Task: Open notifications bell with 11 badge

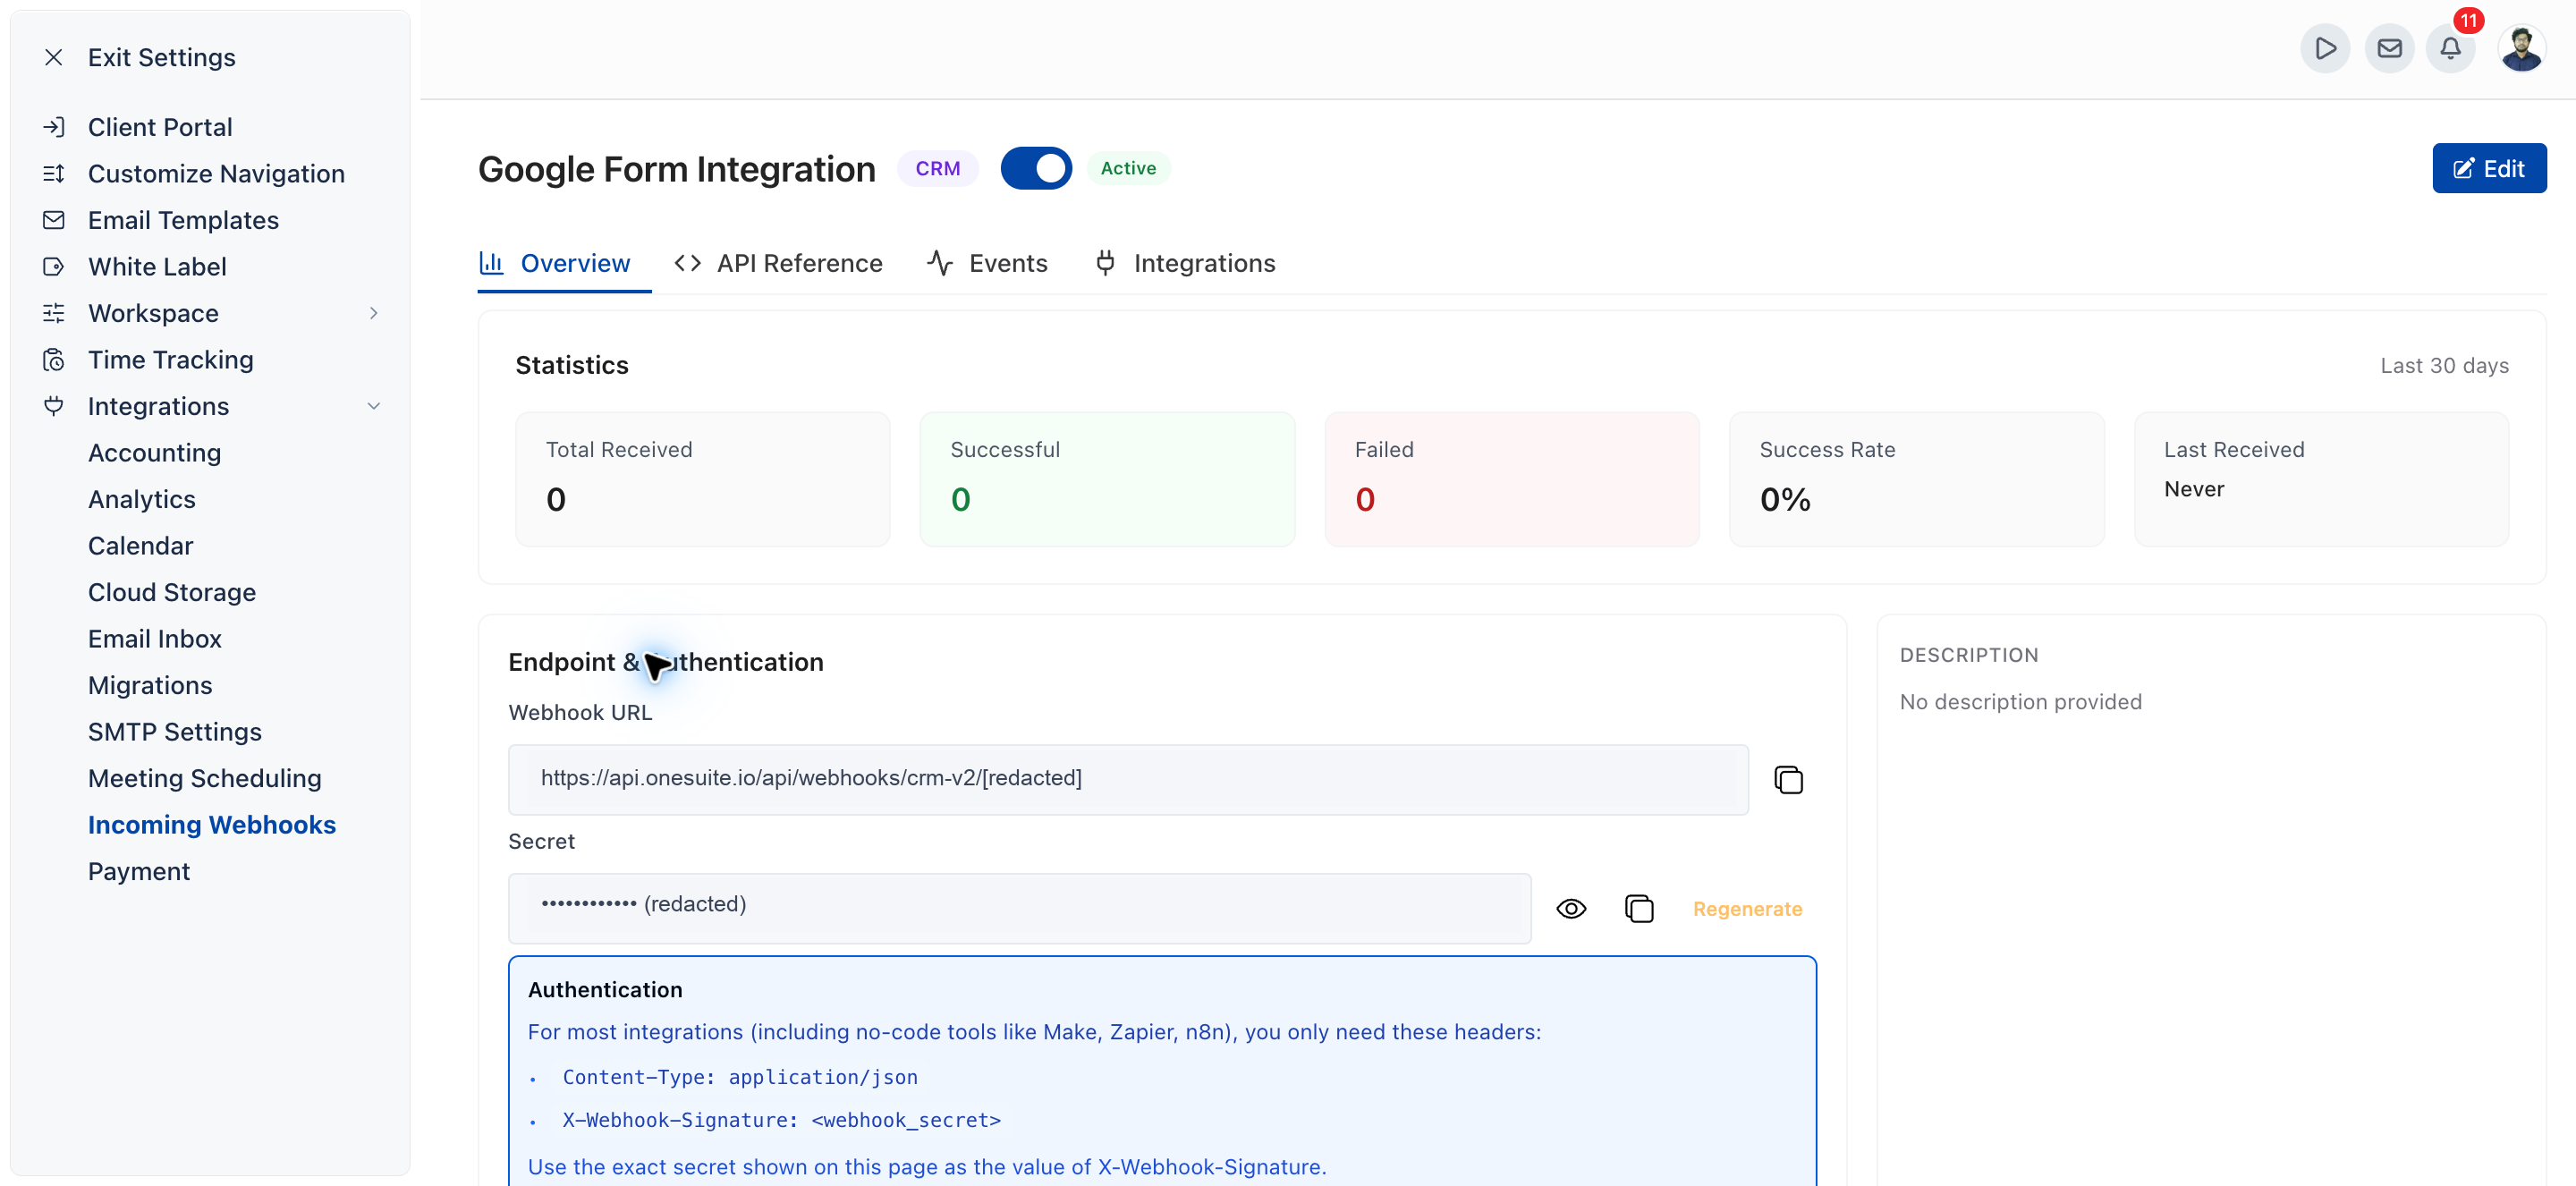Action: point(2451,48)
